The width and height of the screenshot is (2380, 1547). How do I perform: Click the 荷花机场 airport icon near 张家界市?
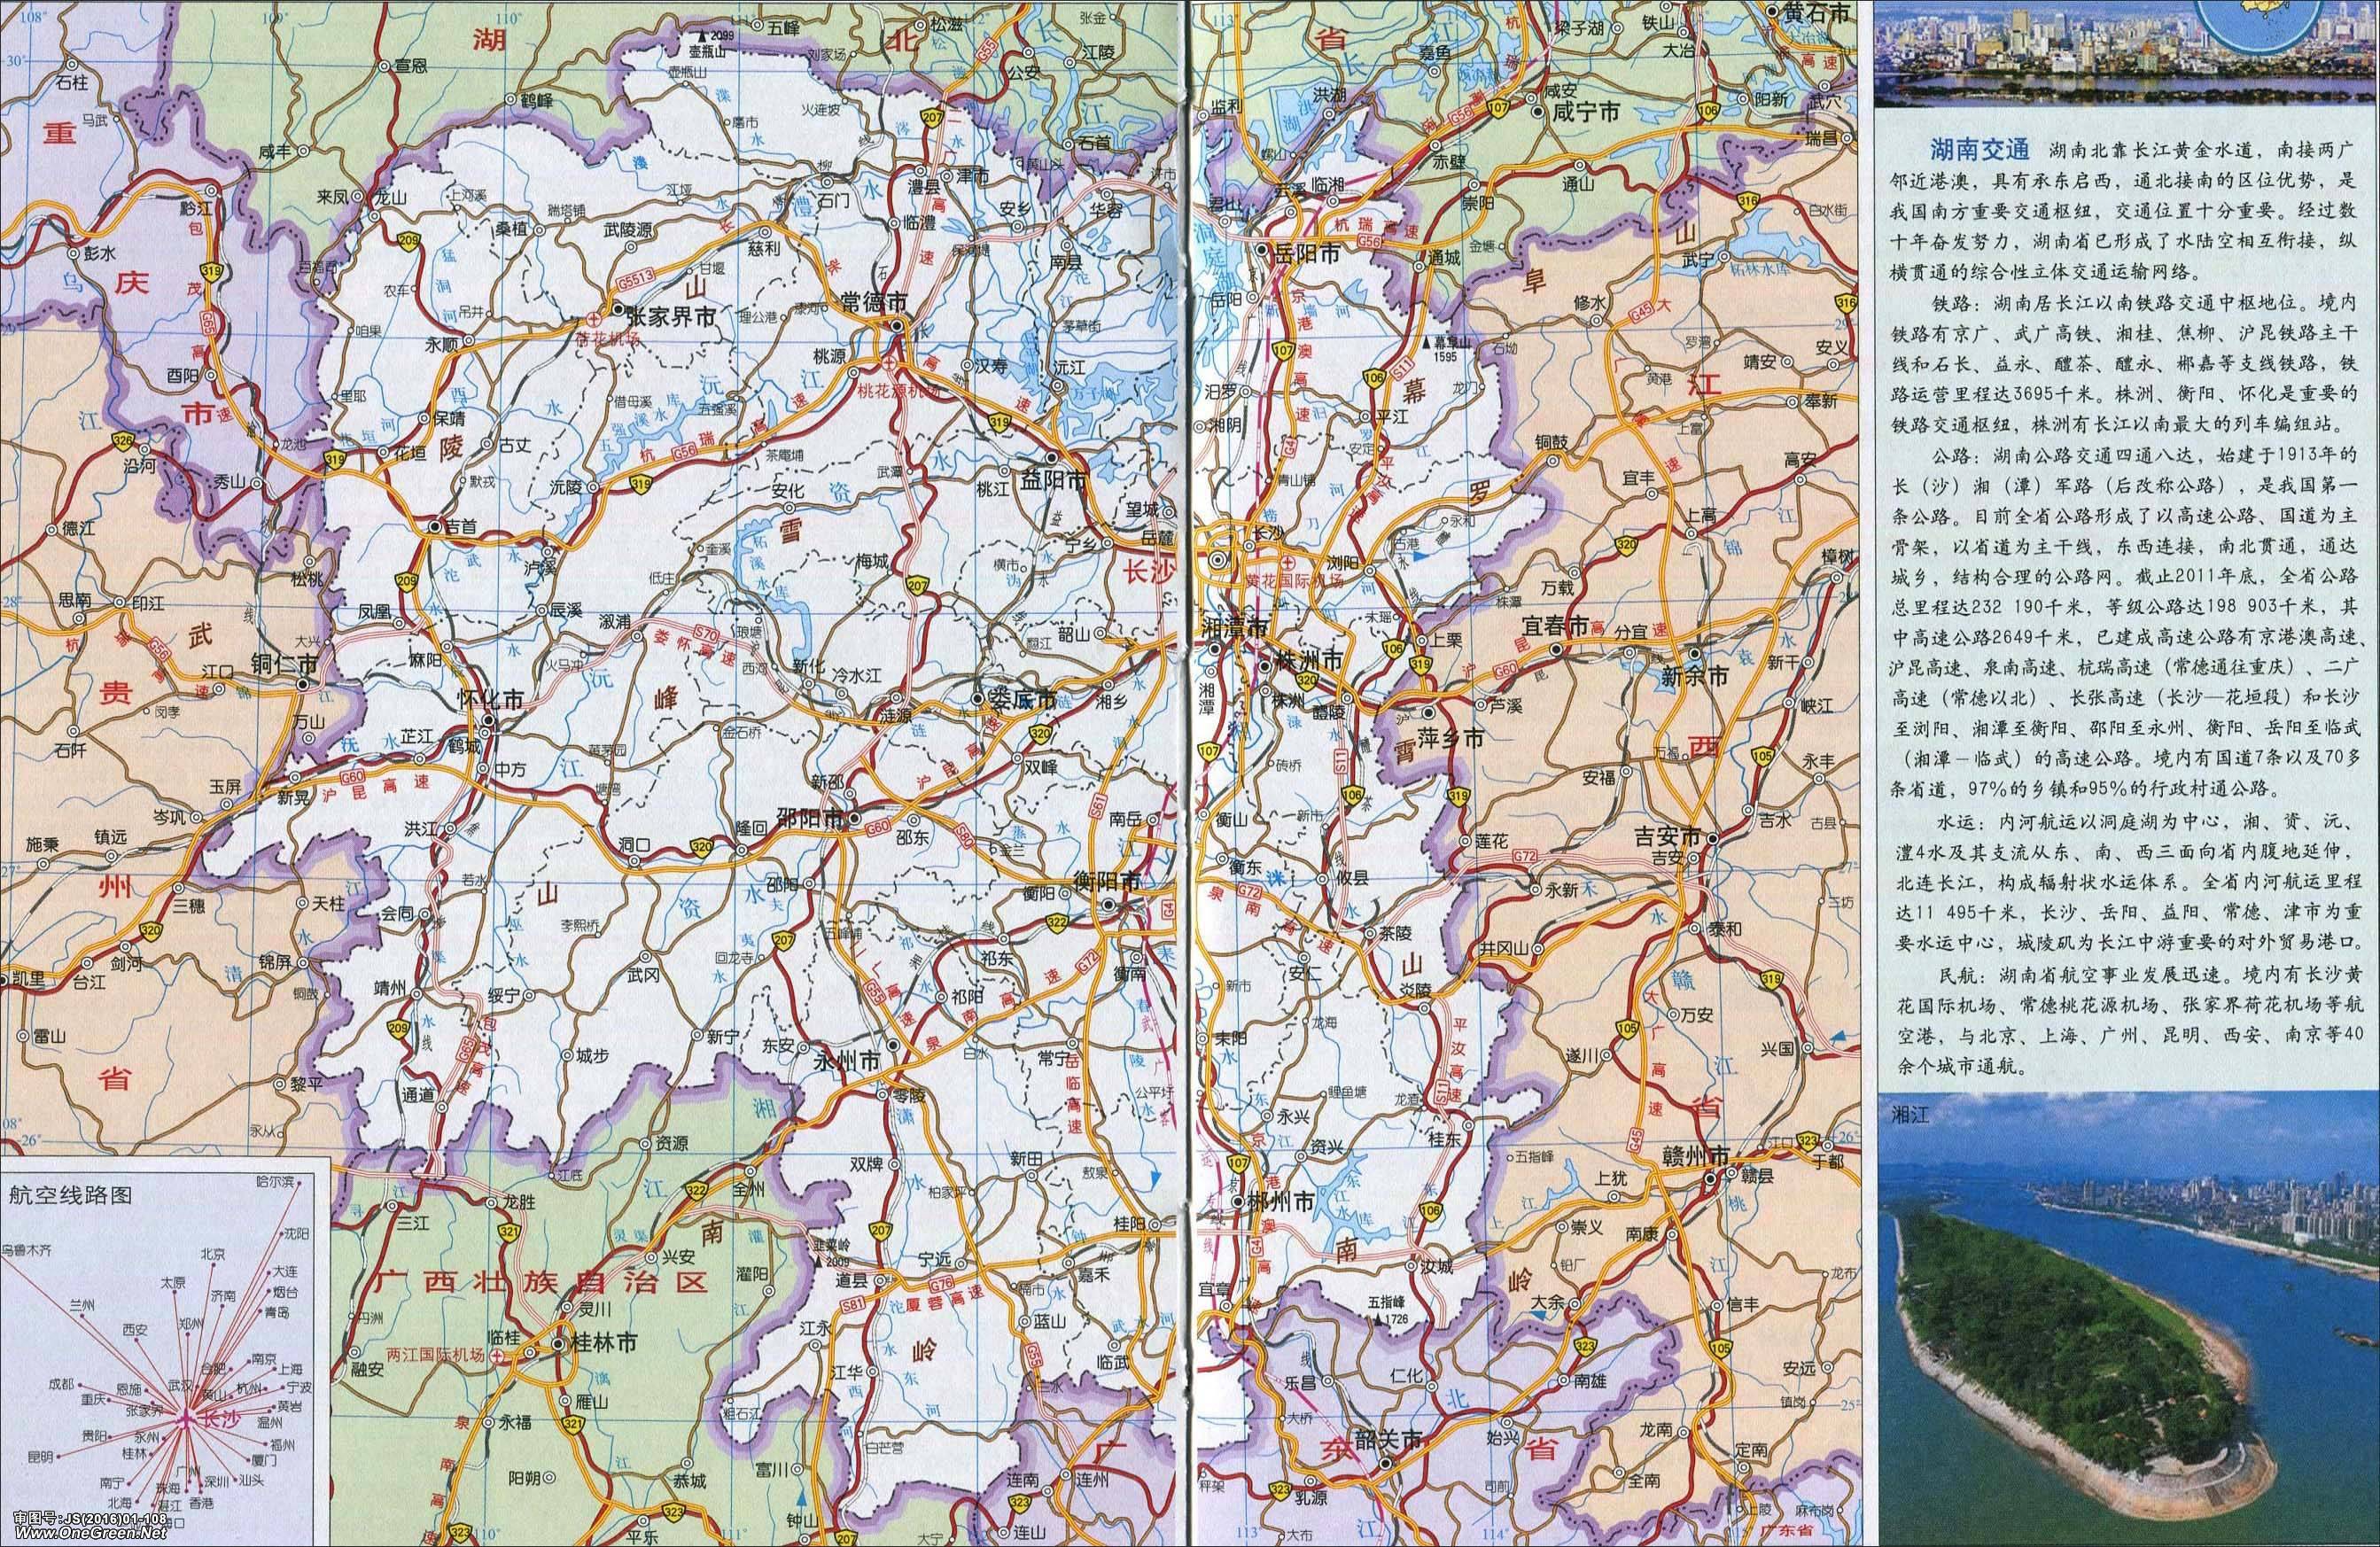(x=594, y=320)
